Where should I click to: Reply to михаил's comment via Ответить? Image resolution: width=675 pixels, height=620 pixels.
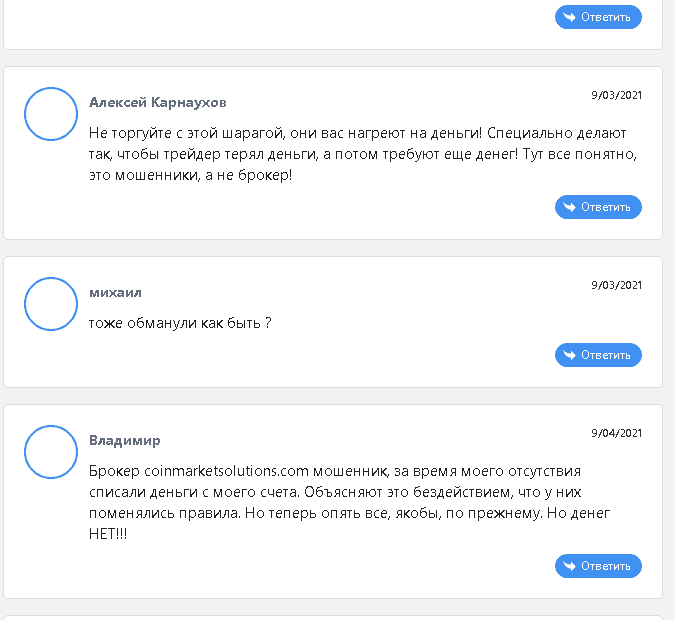598,355
